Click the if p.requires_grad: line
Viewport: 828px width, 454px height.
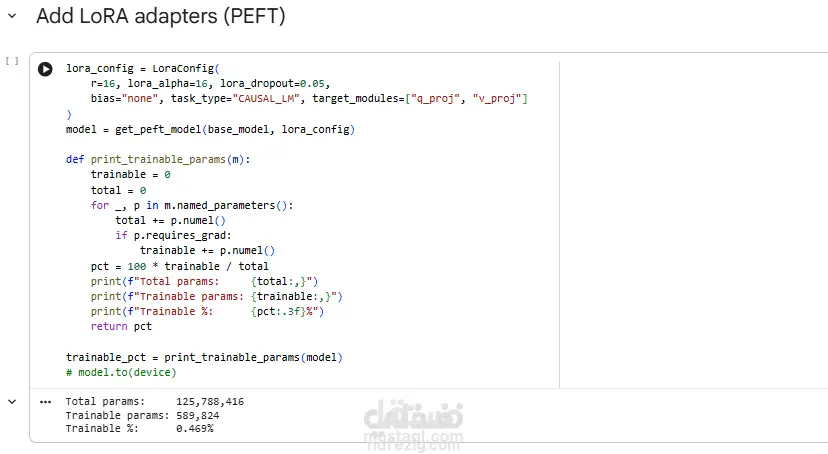tap(173, 235)
